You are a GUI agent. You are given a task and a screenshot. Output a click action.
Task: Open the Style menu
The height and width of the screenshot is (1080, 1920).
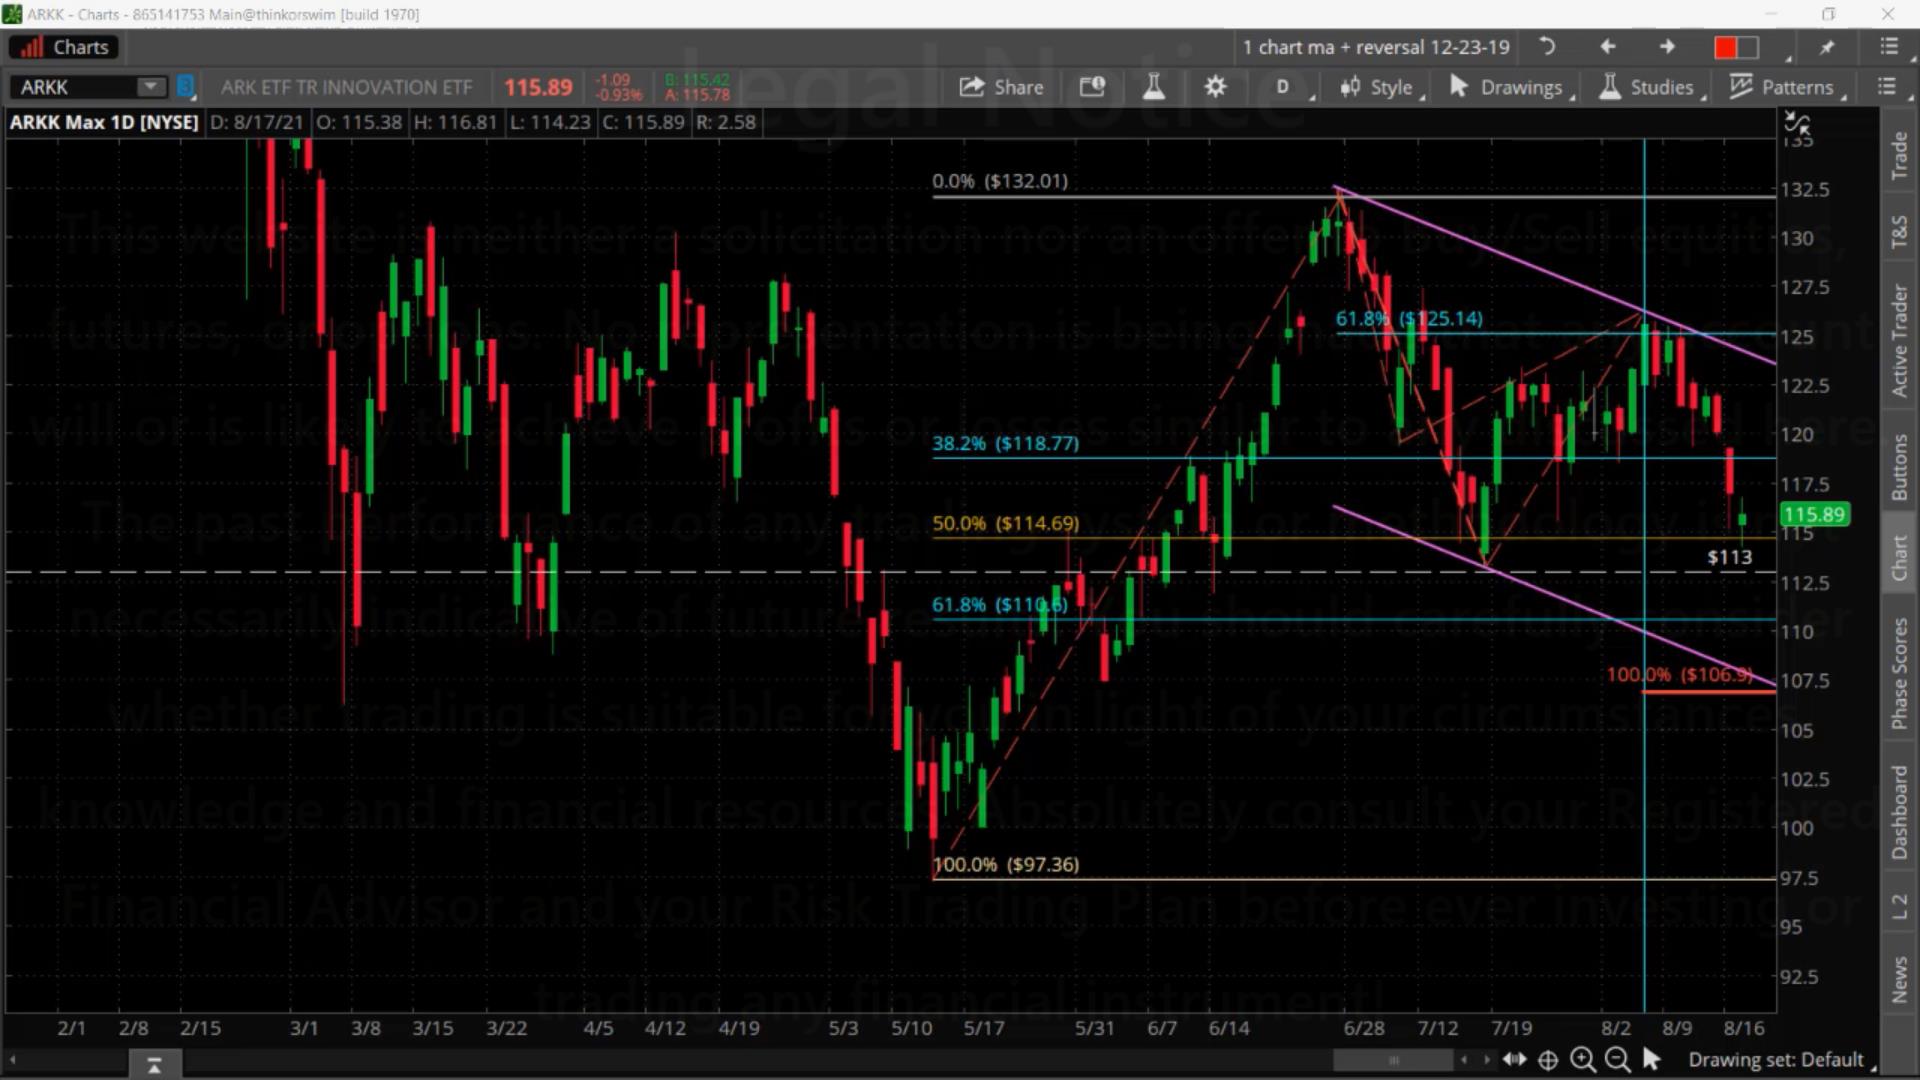point(1380,88)
